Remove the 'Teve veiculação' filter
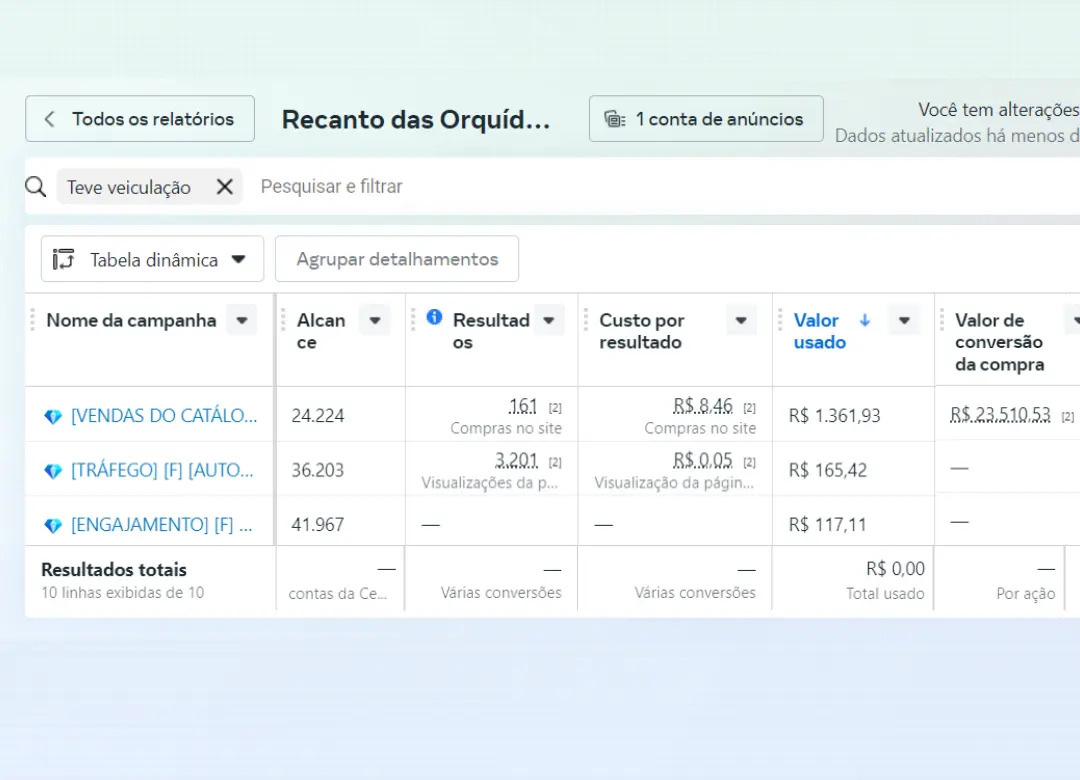Image resolution: width=1080 pixels, height=780 pixels. [x=224, y=187]
